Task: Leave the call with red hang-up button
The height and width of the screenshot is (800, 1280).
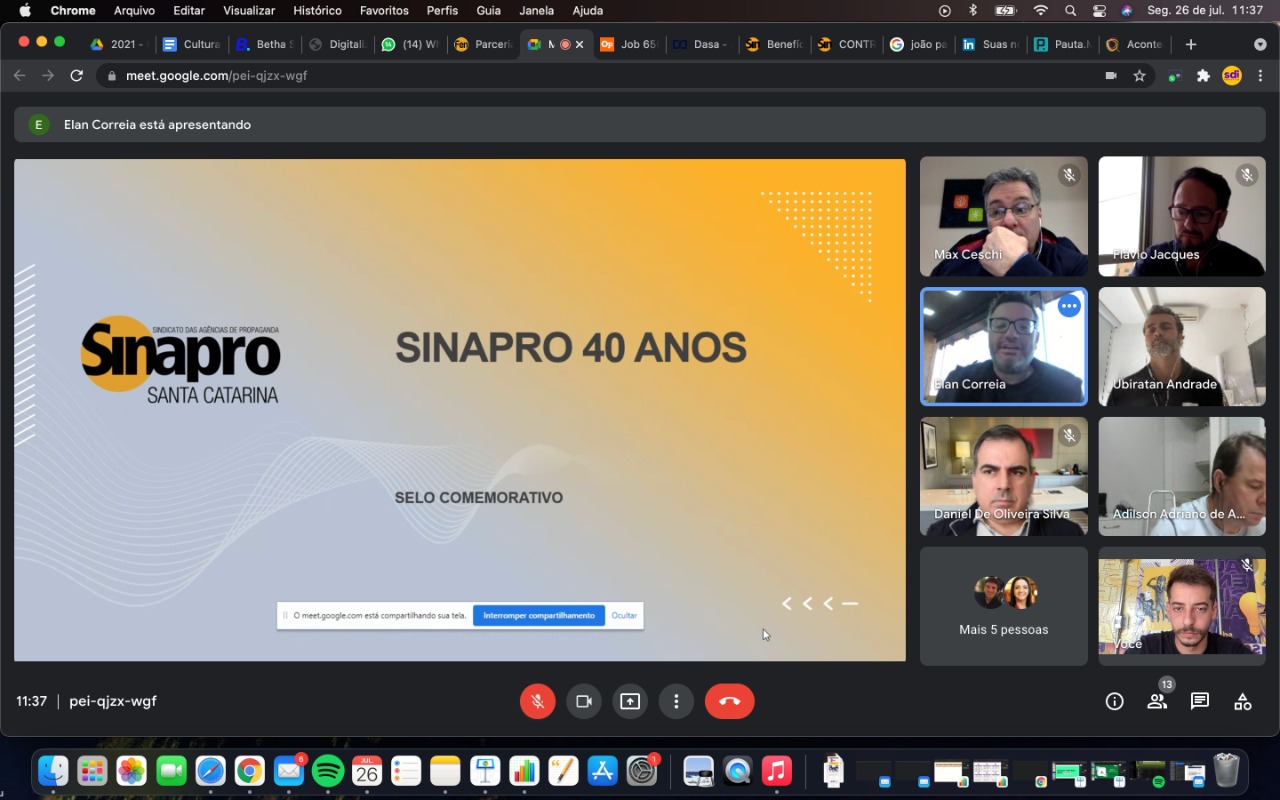Action: tap(730, 701)
